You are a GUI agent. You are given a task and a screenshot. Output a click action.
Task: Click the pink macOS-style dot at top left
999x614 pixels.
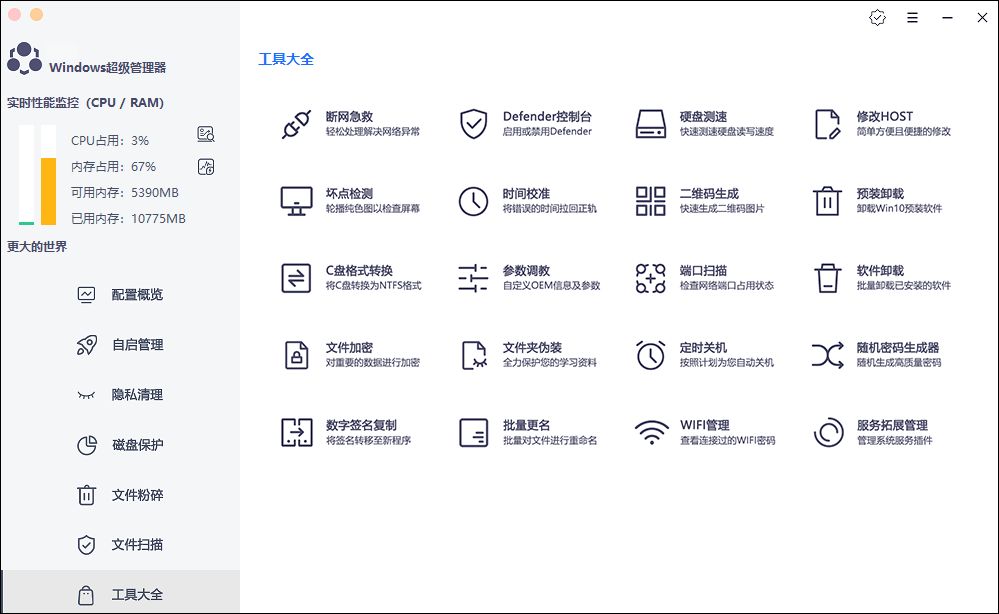click(15, 14)
